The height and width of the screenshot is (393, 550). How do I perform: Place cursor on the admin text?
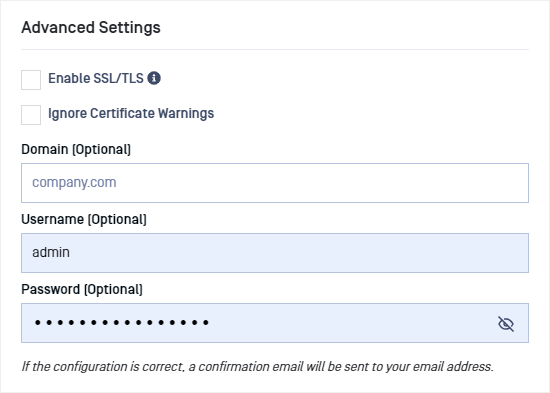[x=51, y=252]
